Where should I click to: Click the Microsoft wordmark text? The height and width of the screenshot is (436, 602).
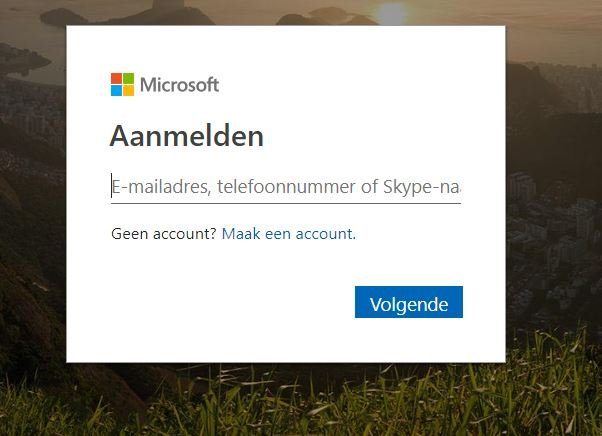(180, 84)
